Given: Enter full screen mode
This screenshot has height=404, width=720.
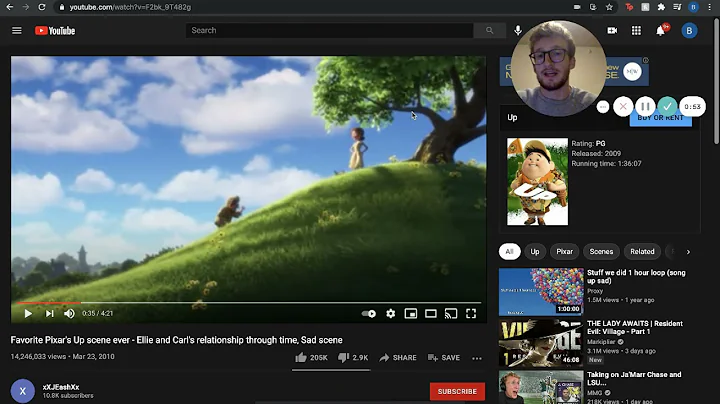Looking at the screenshot, I should pyautogui.click(x=471, y=314).
